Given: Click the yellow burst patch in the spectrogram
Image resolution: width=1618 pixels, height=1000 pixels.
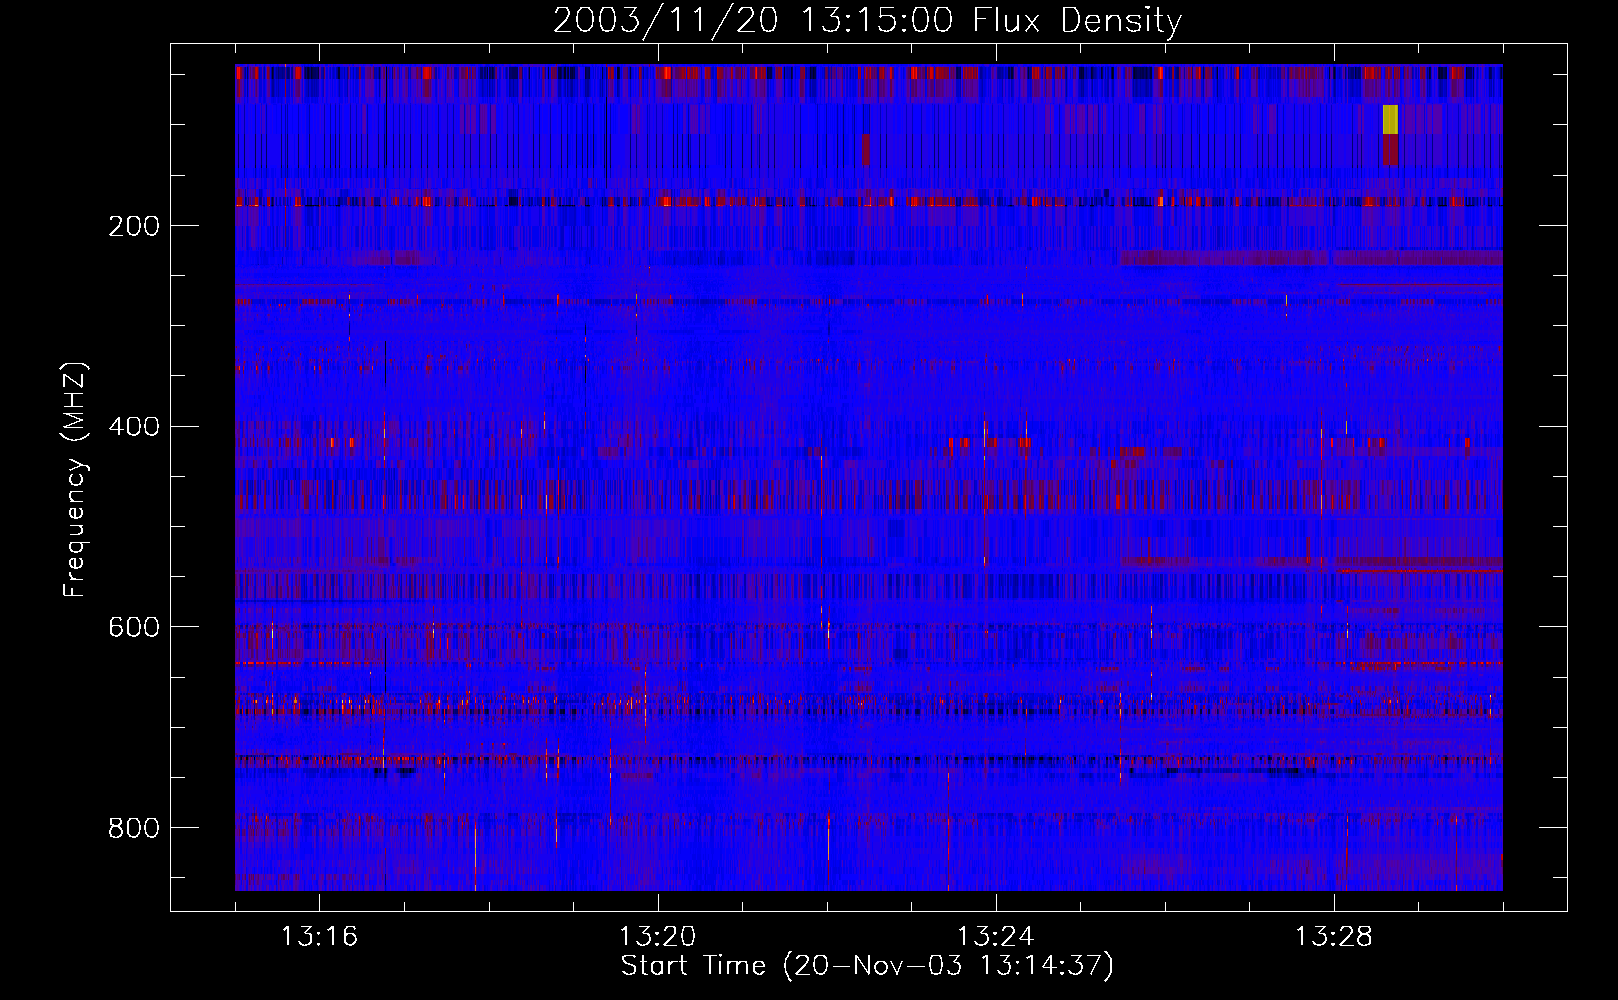Looking at the screenshot, I should coord(1390,119).
